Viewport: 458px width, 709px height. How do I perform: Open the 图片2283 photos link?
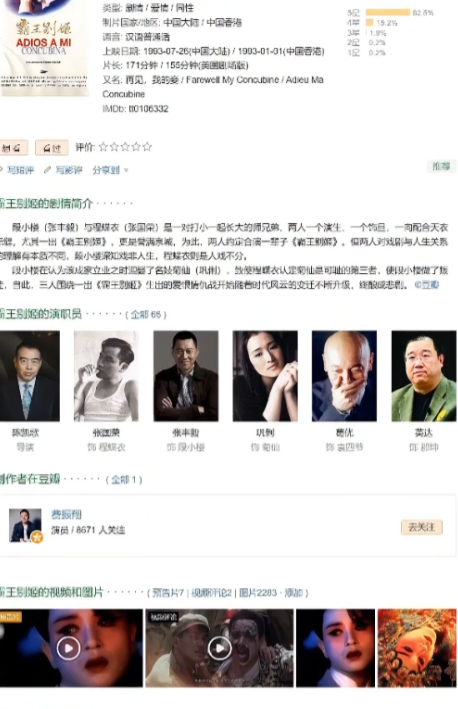click(x=258, y=592)
